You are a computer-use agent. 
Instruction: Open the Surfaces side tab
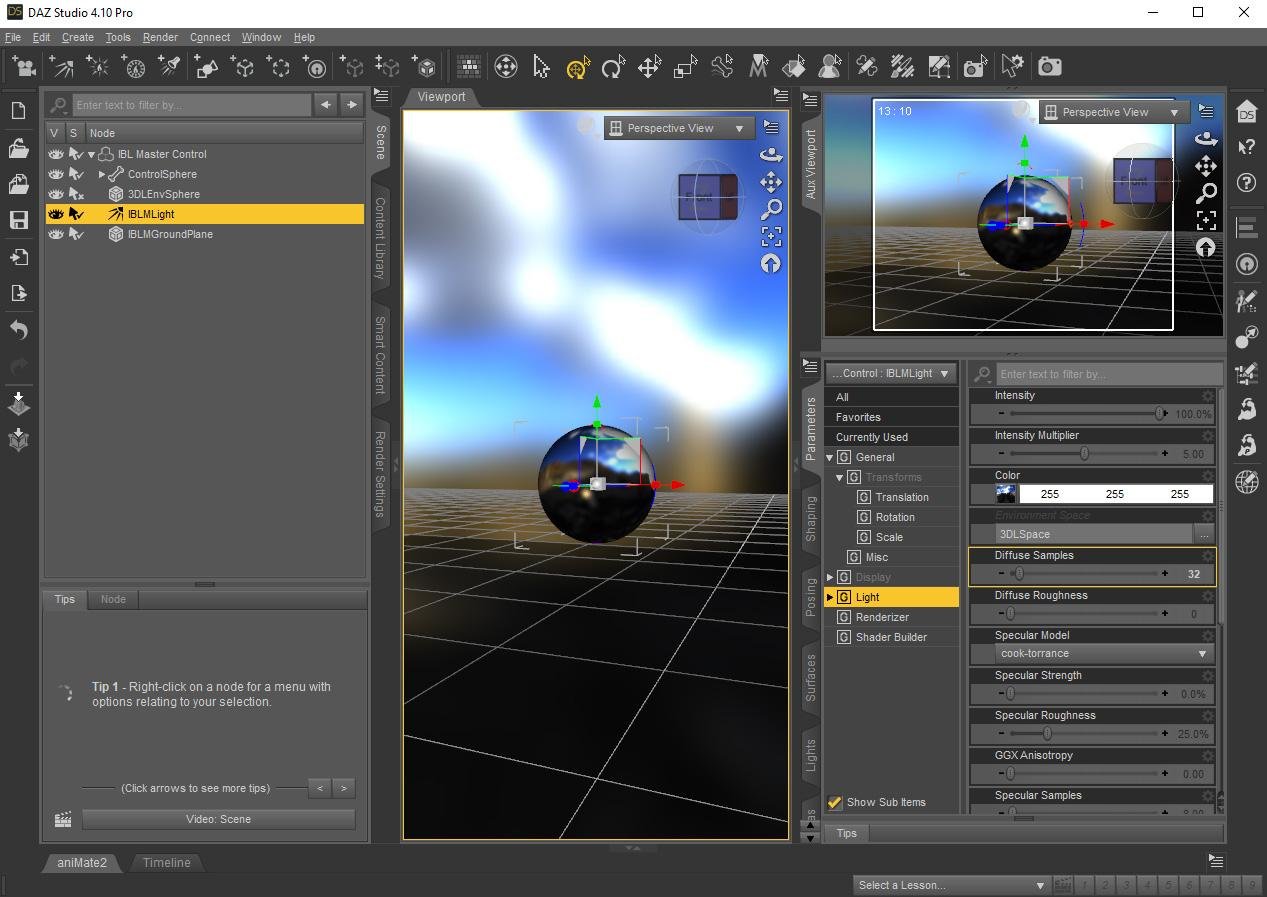(810, 677)
